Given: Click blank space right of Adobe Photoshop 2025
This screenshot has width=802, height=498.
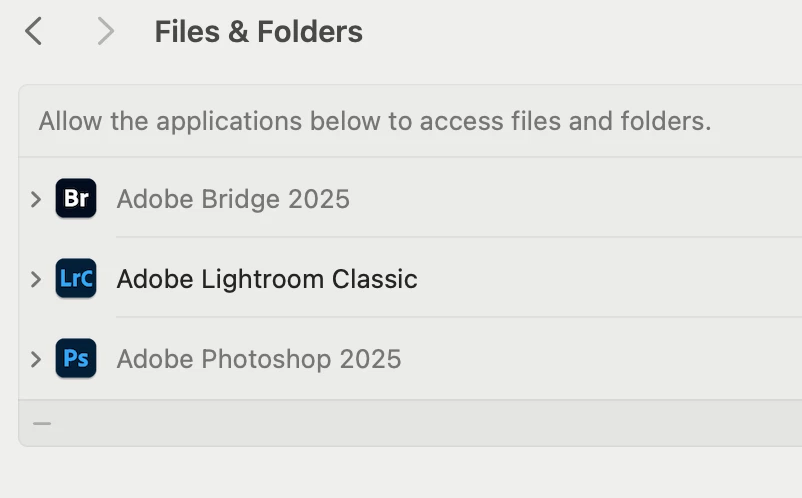Looking at the screenshot, I should click(x=600, y=358).
